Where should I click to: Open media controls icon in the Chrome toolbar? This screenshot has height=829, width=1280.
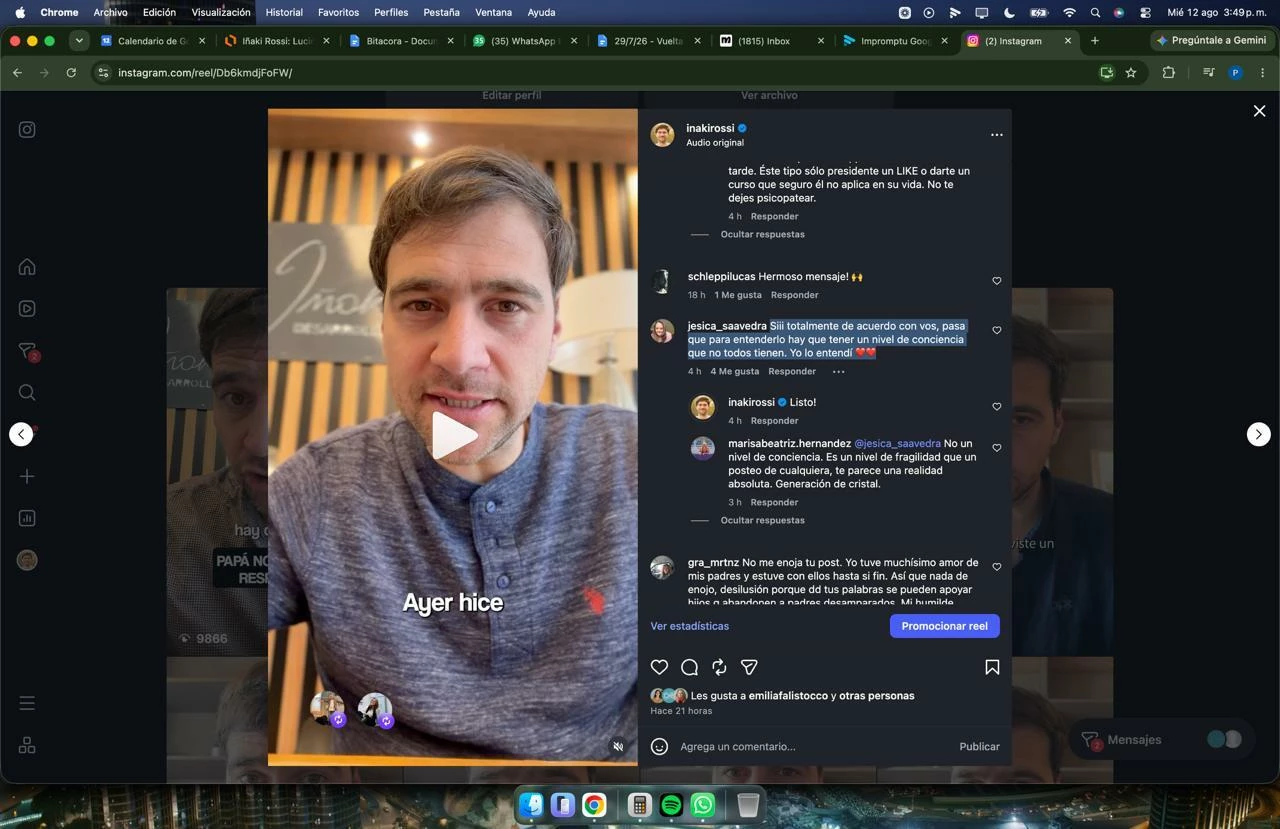tap(1209, 72)
